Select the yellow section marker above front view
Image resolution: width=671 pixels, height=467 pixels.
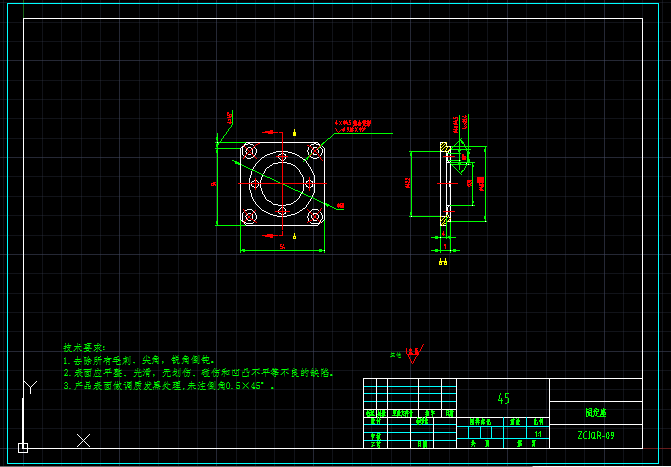294,133
